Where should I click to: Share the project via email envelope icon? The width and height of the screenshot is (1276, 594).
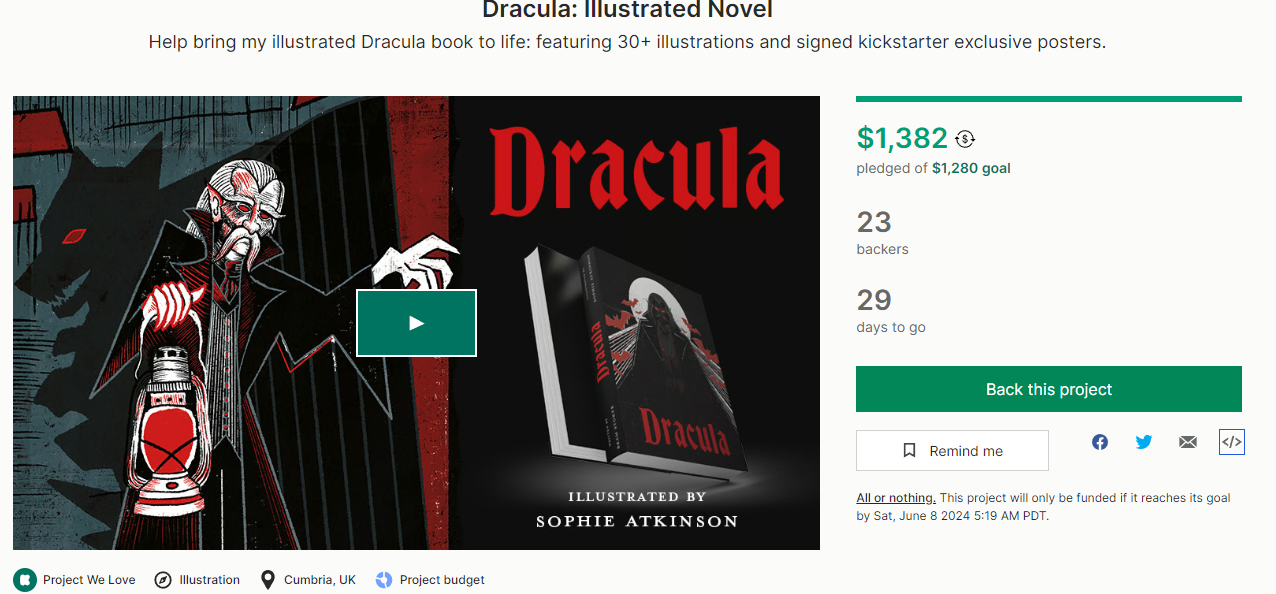[1188, 442]
